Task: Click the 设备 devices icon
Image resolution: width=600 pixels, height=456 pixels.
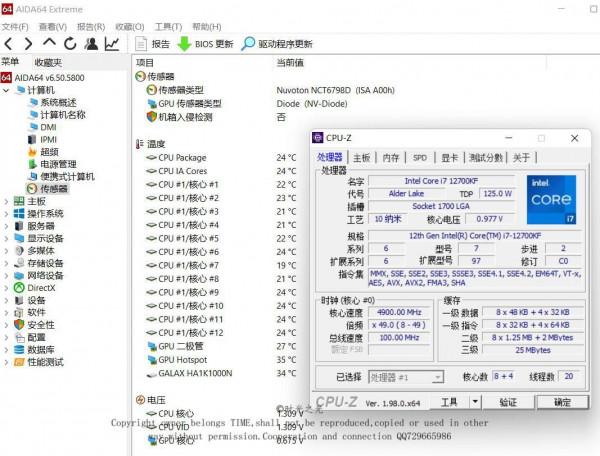Action: coord(19,300)
